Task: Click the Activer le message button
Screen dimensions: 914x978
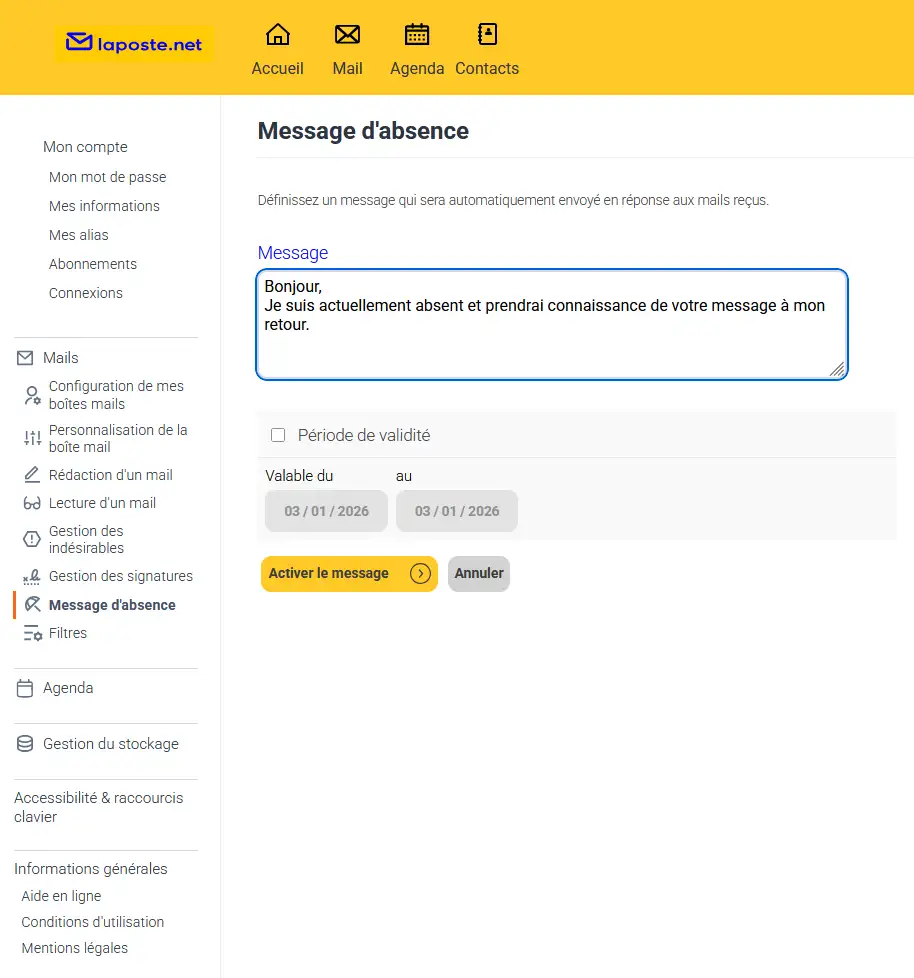Action: click(349, 574)
